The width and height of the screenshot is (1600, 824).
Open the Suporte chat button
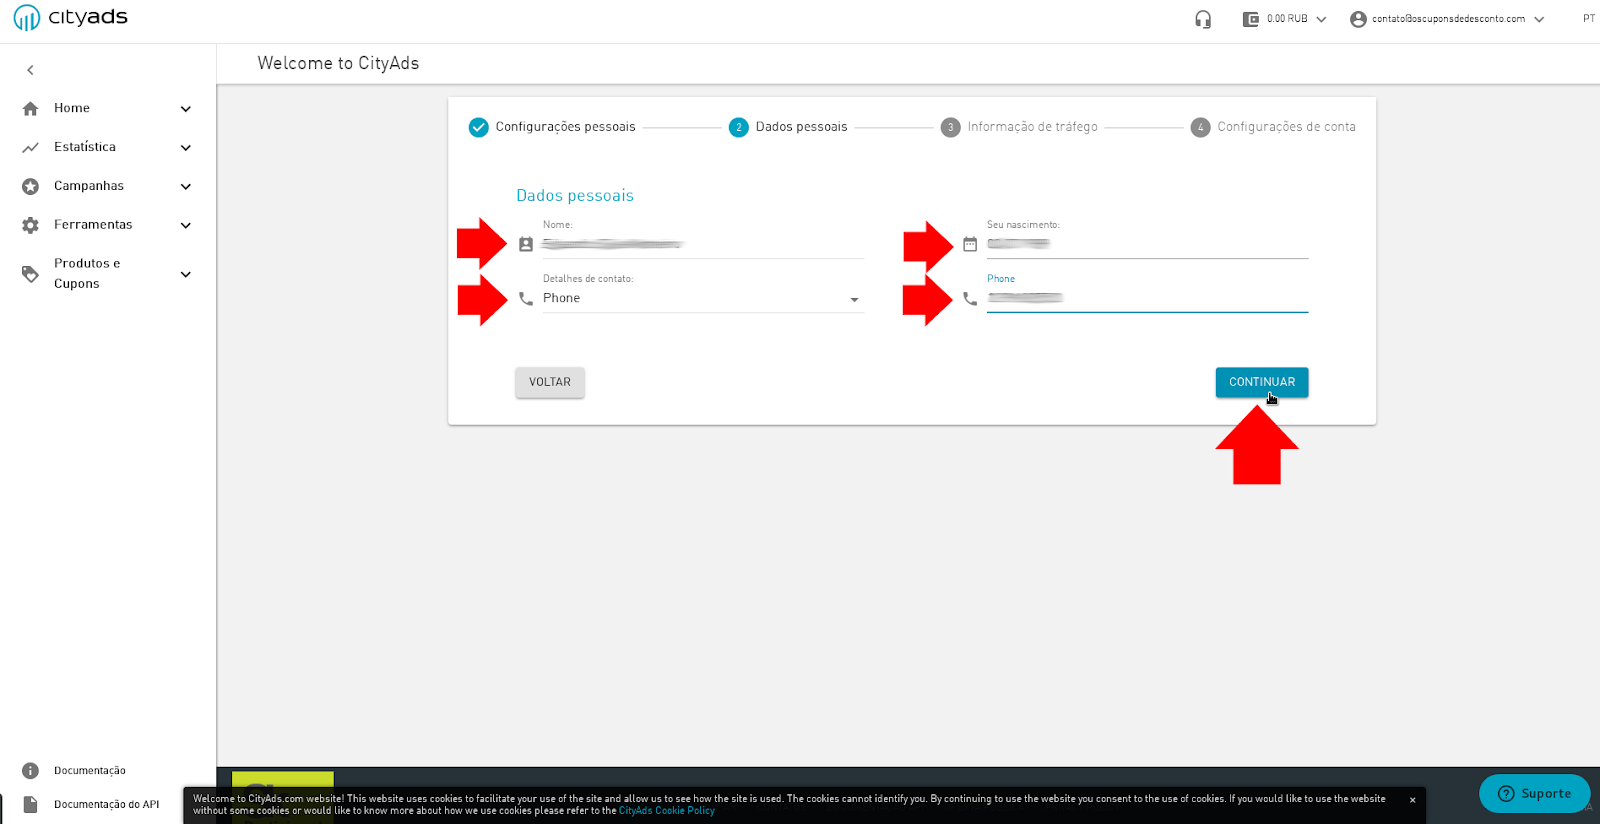pyautogui.click(x=1535, y=793)
